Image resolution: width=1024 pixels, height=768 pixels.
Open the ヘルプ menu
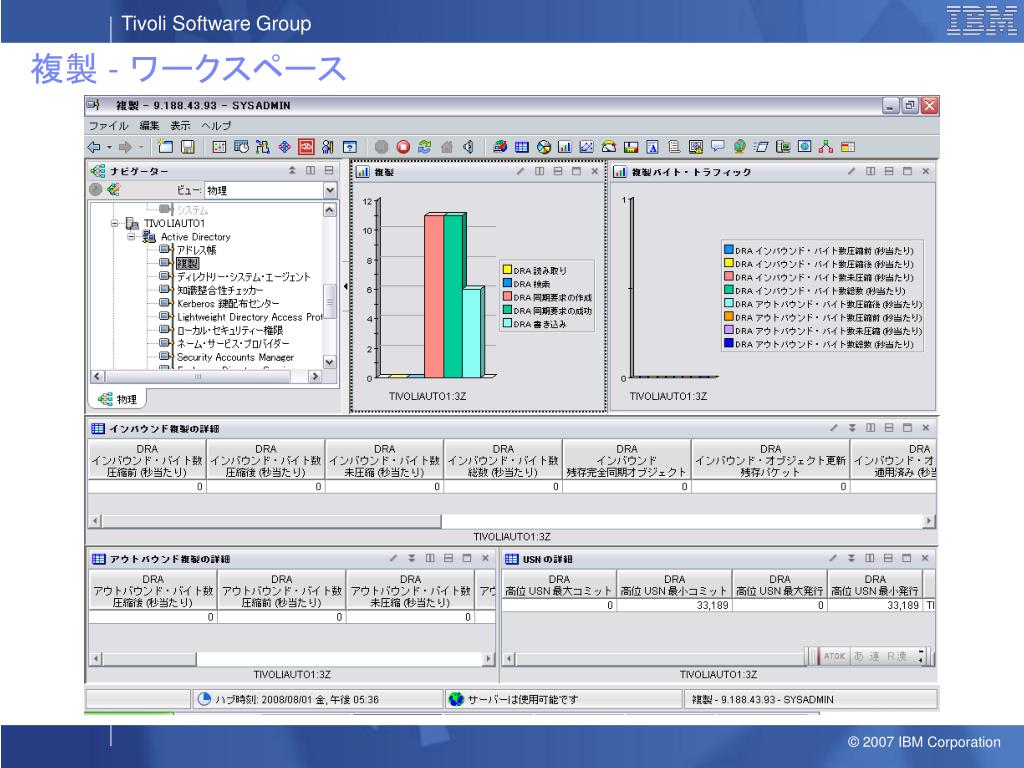click(216, 125)
